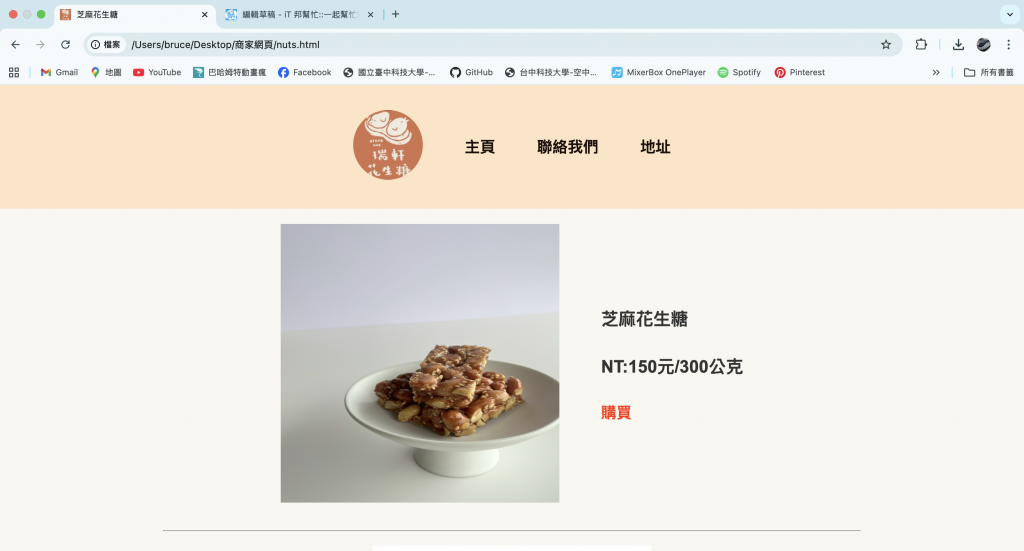Open the GitHub bookmark
Screen dimensions: 1024x551
472,72
